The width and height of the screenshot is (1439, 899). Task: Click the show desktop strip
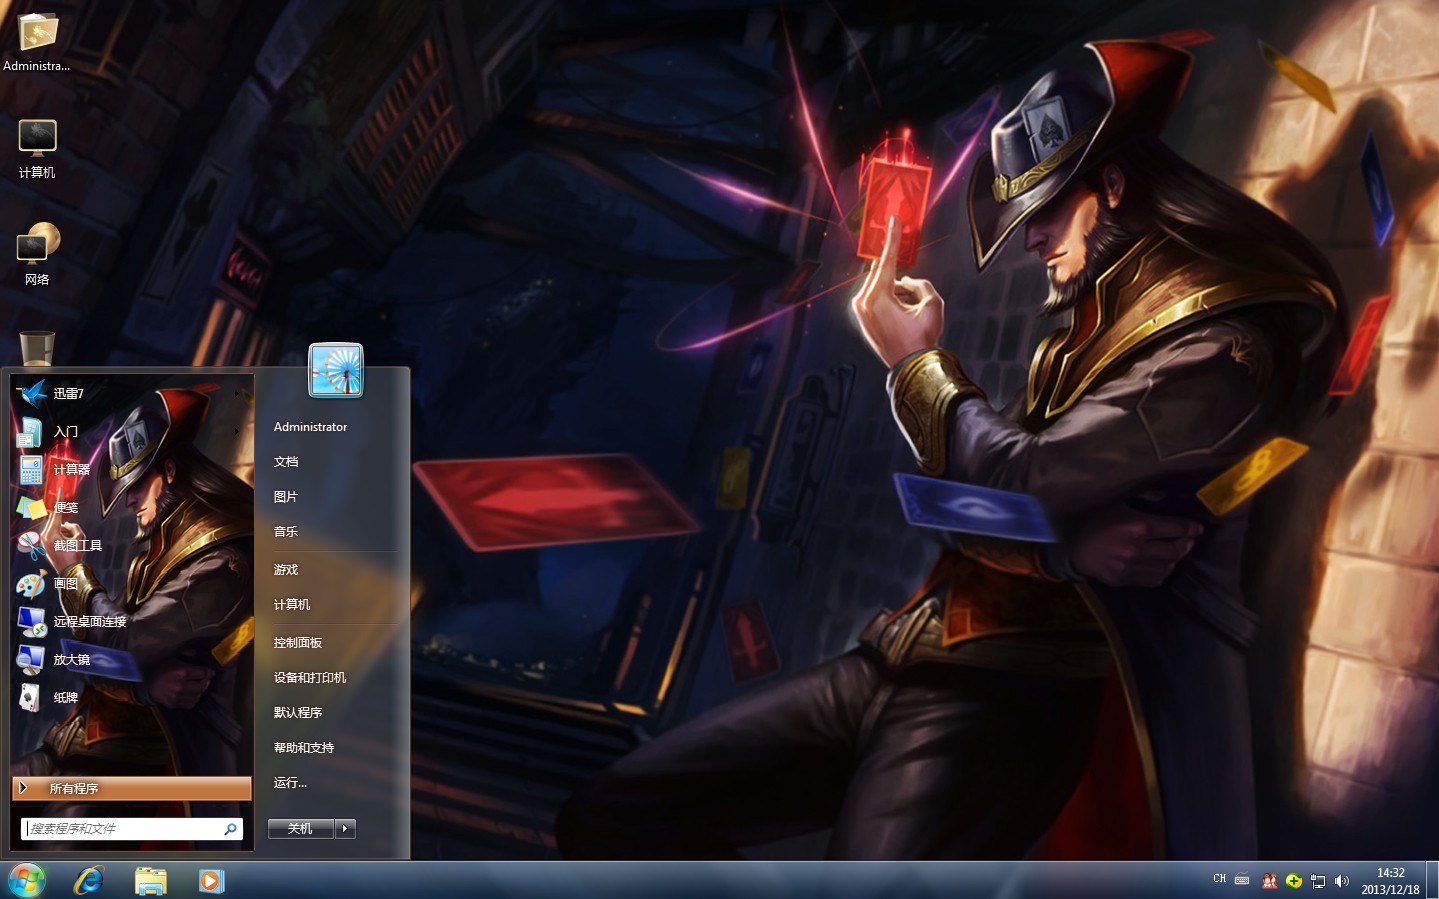(x=1432, y=880)
